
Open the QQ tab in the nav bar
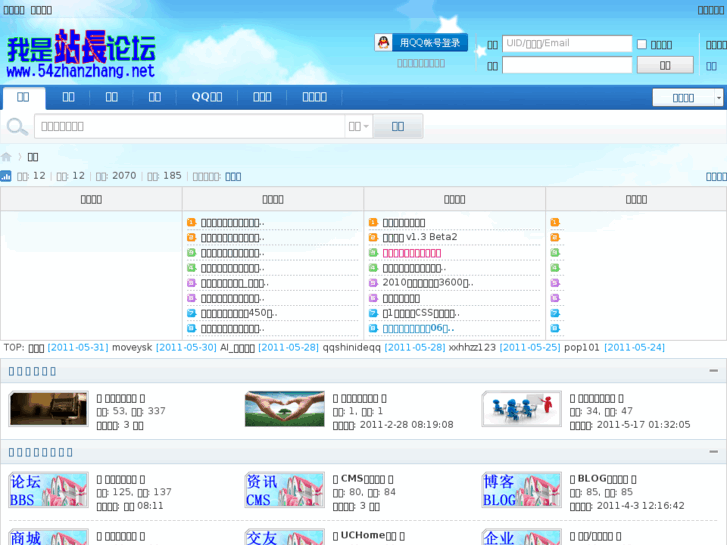point(207,97)
